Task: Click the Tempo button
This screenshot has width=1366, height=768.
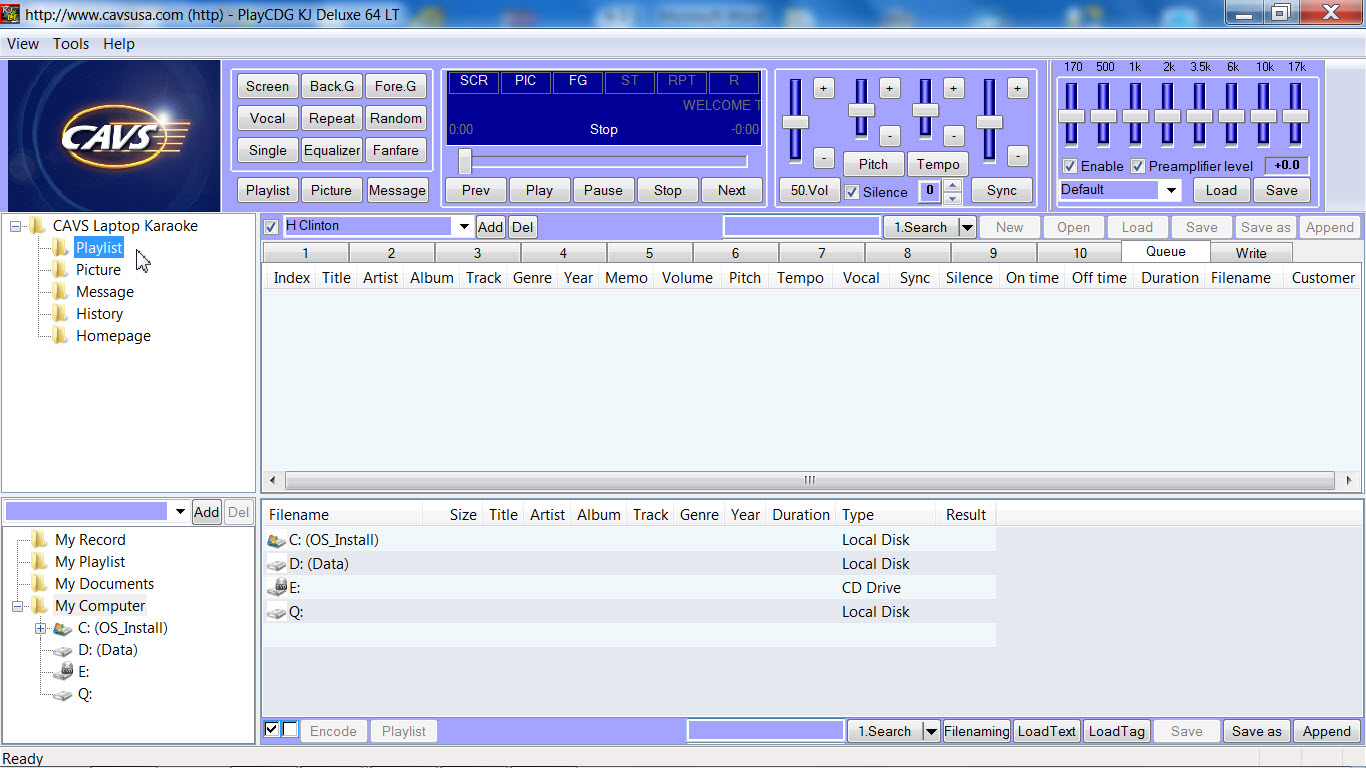Action: (x=938, y=164)
